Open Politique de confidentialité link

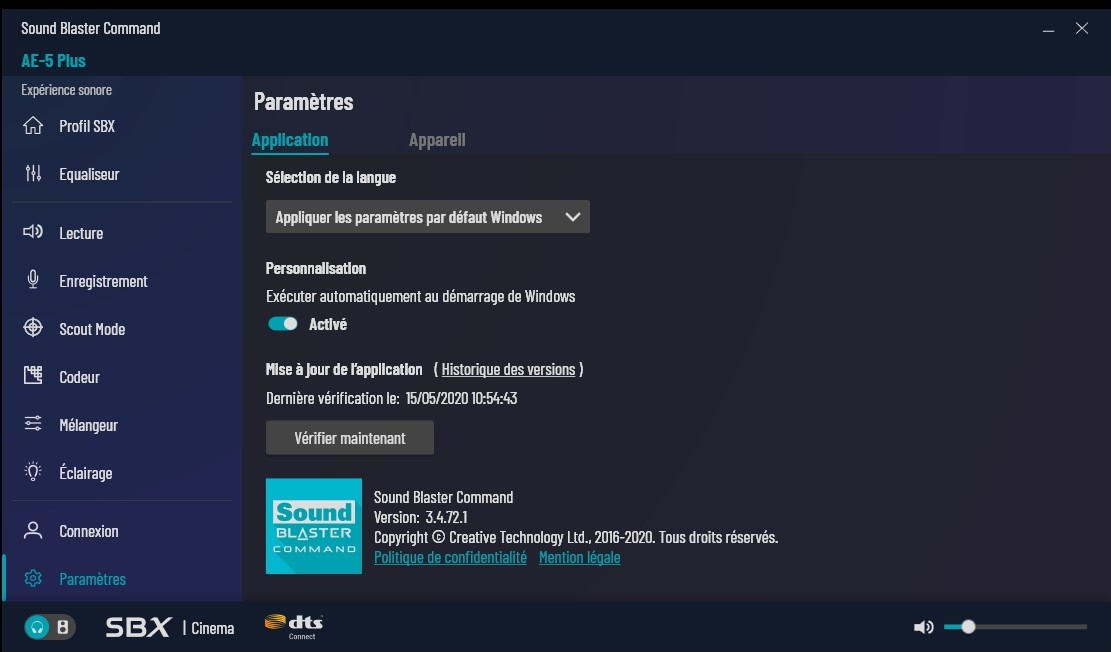(450, 557)
